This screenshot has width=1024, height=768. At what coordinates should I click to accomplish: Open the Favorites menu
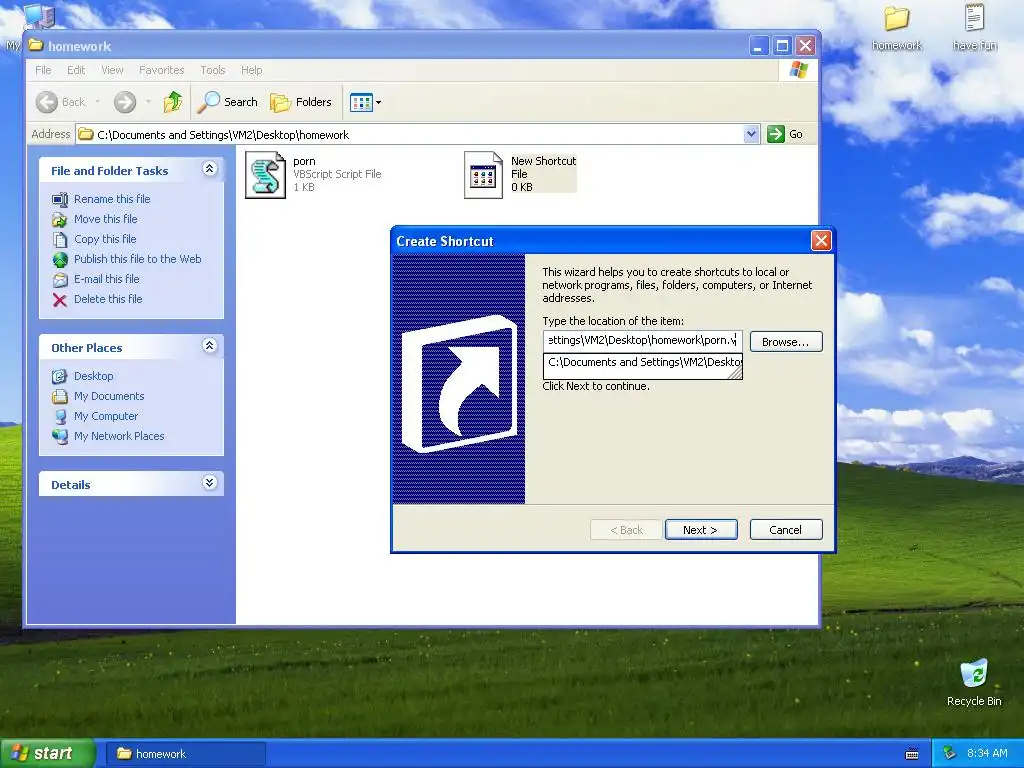pyautogui.click(x=161, y=70)
